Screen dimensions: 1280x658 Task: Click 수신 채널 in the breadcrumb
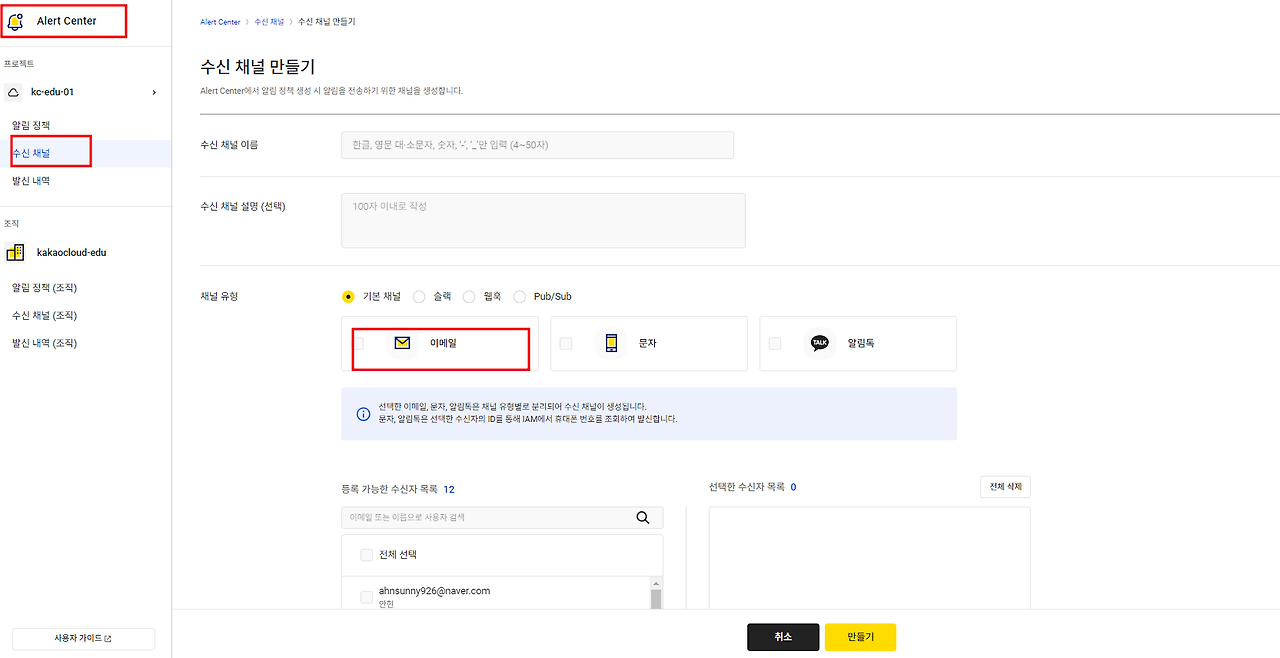pyautogui.click(x=269, y=22)
